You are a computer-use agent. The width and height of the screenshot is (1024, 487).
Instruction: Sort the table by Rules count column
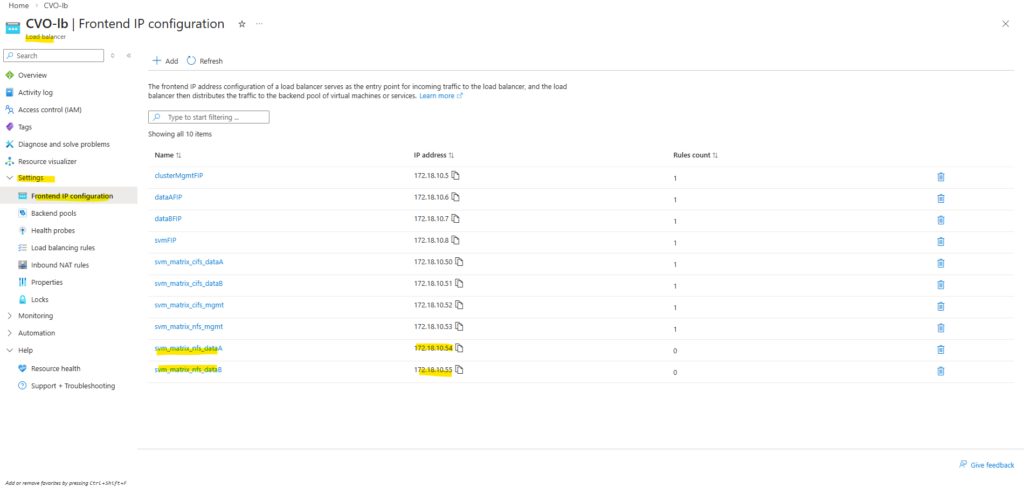point(696,155)
